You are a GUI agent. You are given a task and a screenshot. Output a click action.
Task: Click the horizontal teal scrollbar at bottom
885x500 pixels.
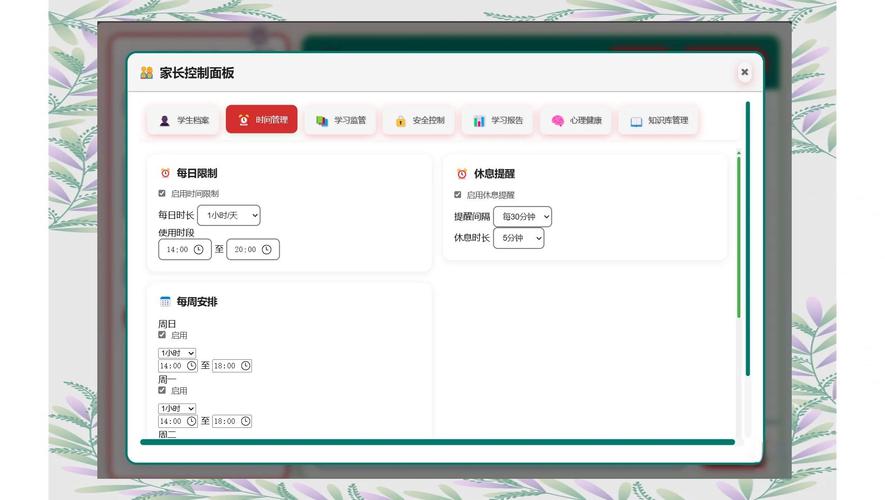pos(437,442)
